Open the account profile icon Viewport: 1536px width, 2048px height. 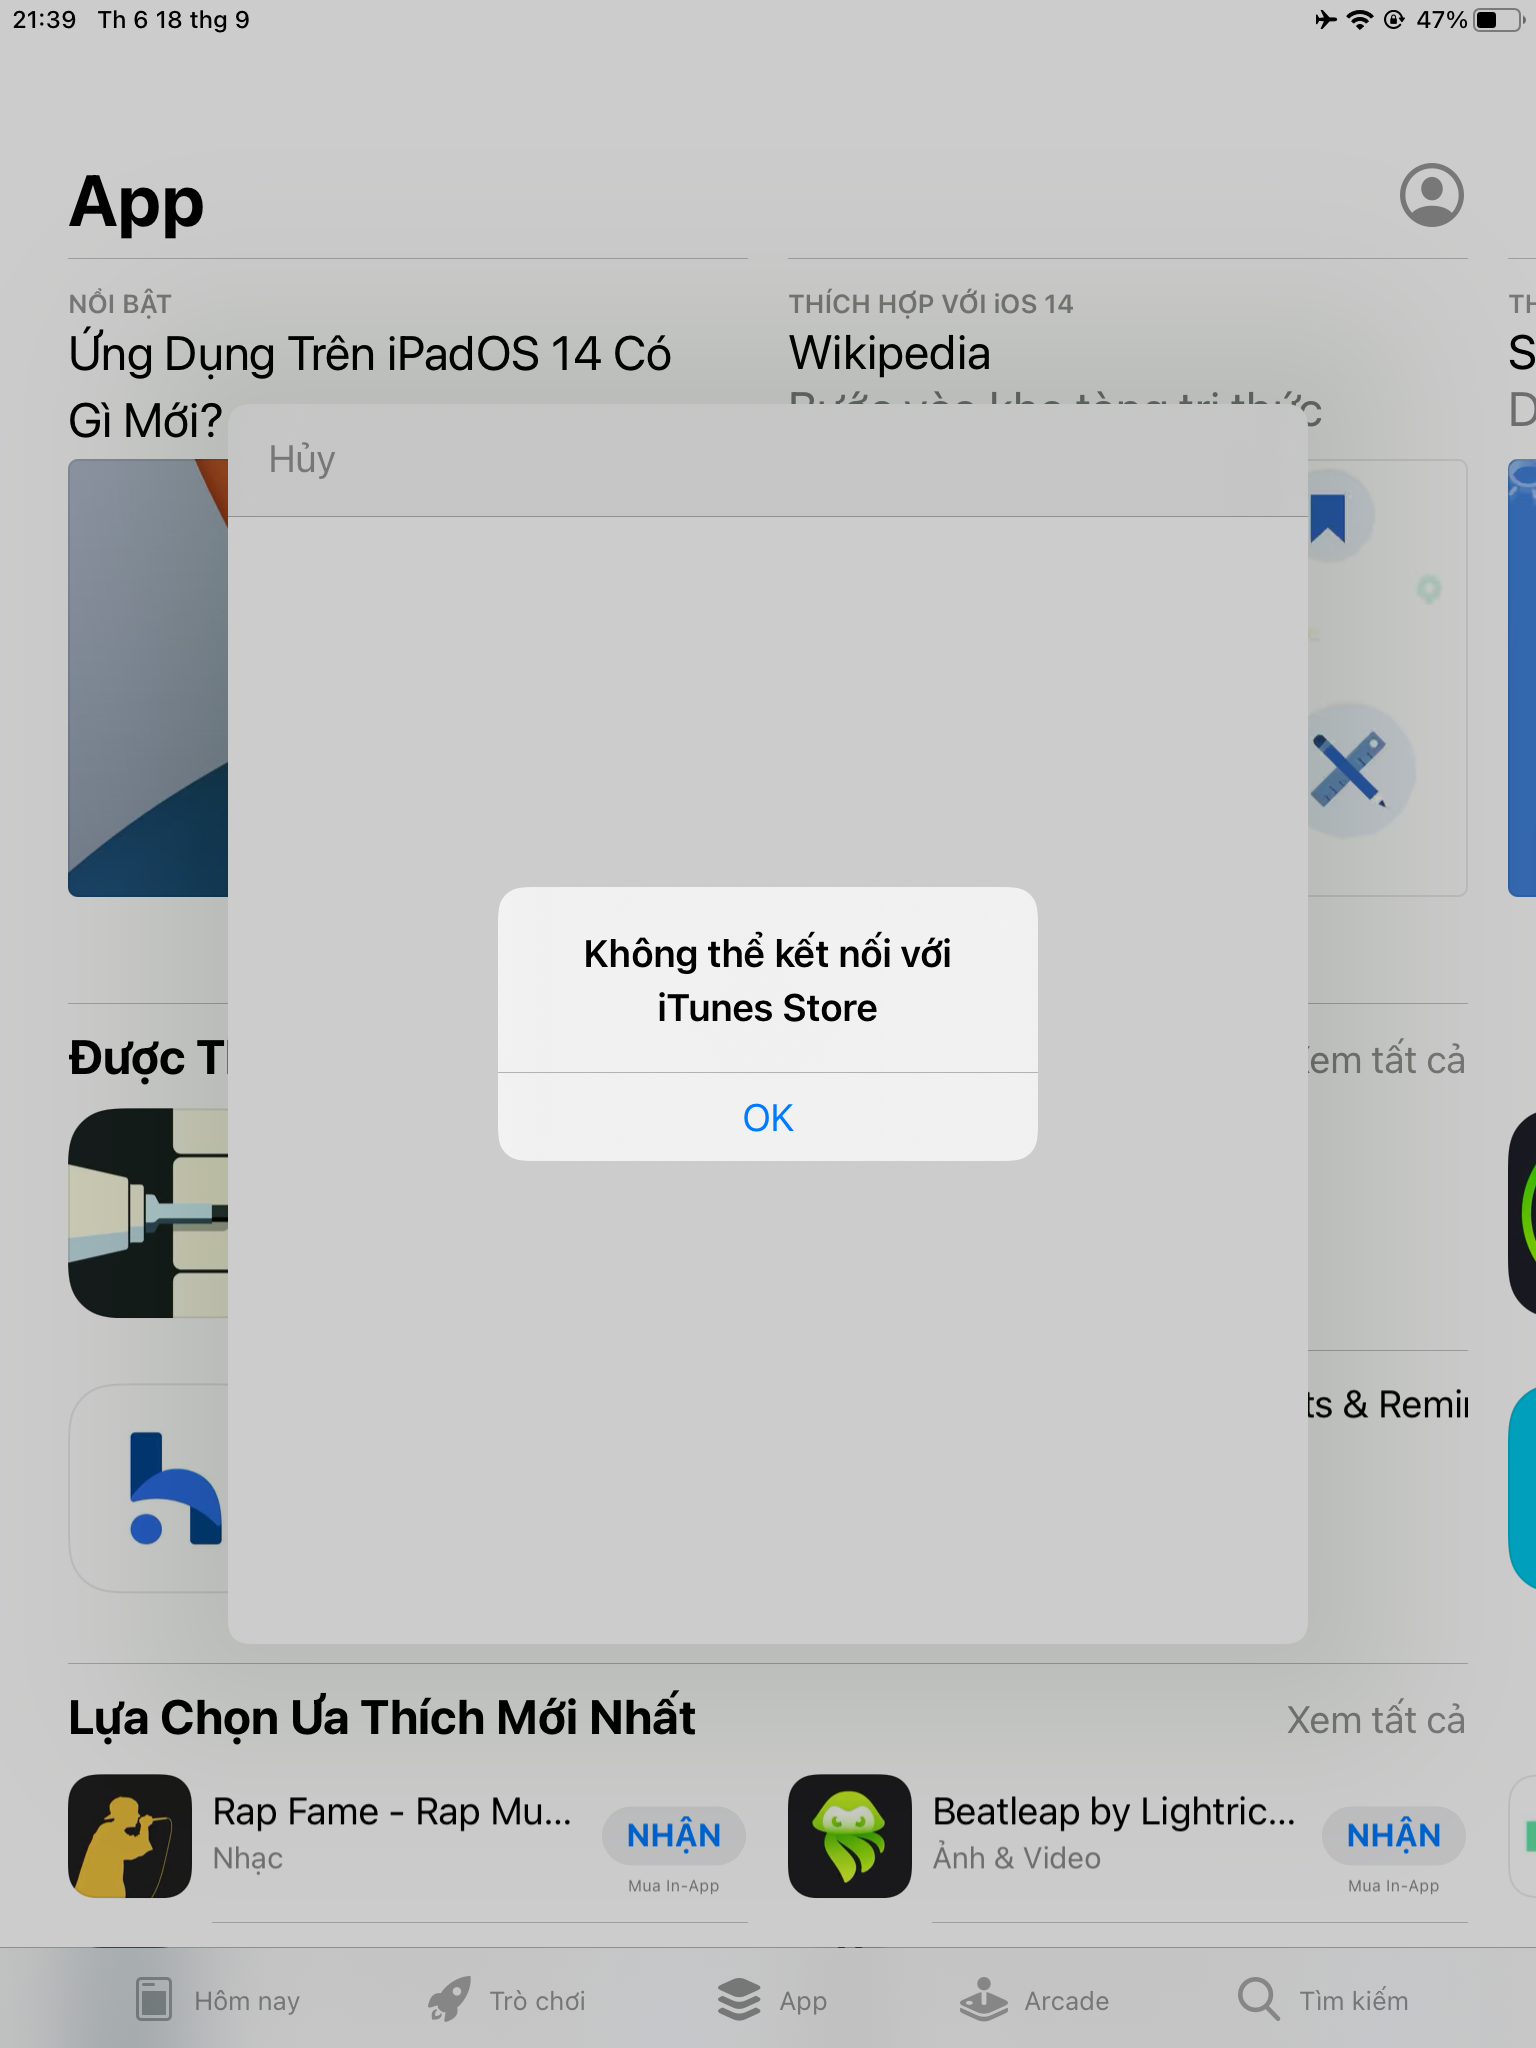point(1431,195)
